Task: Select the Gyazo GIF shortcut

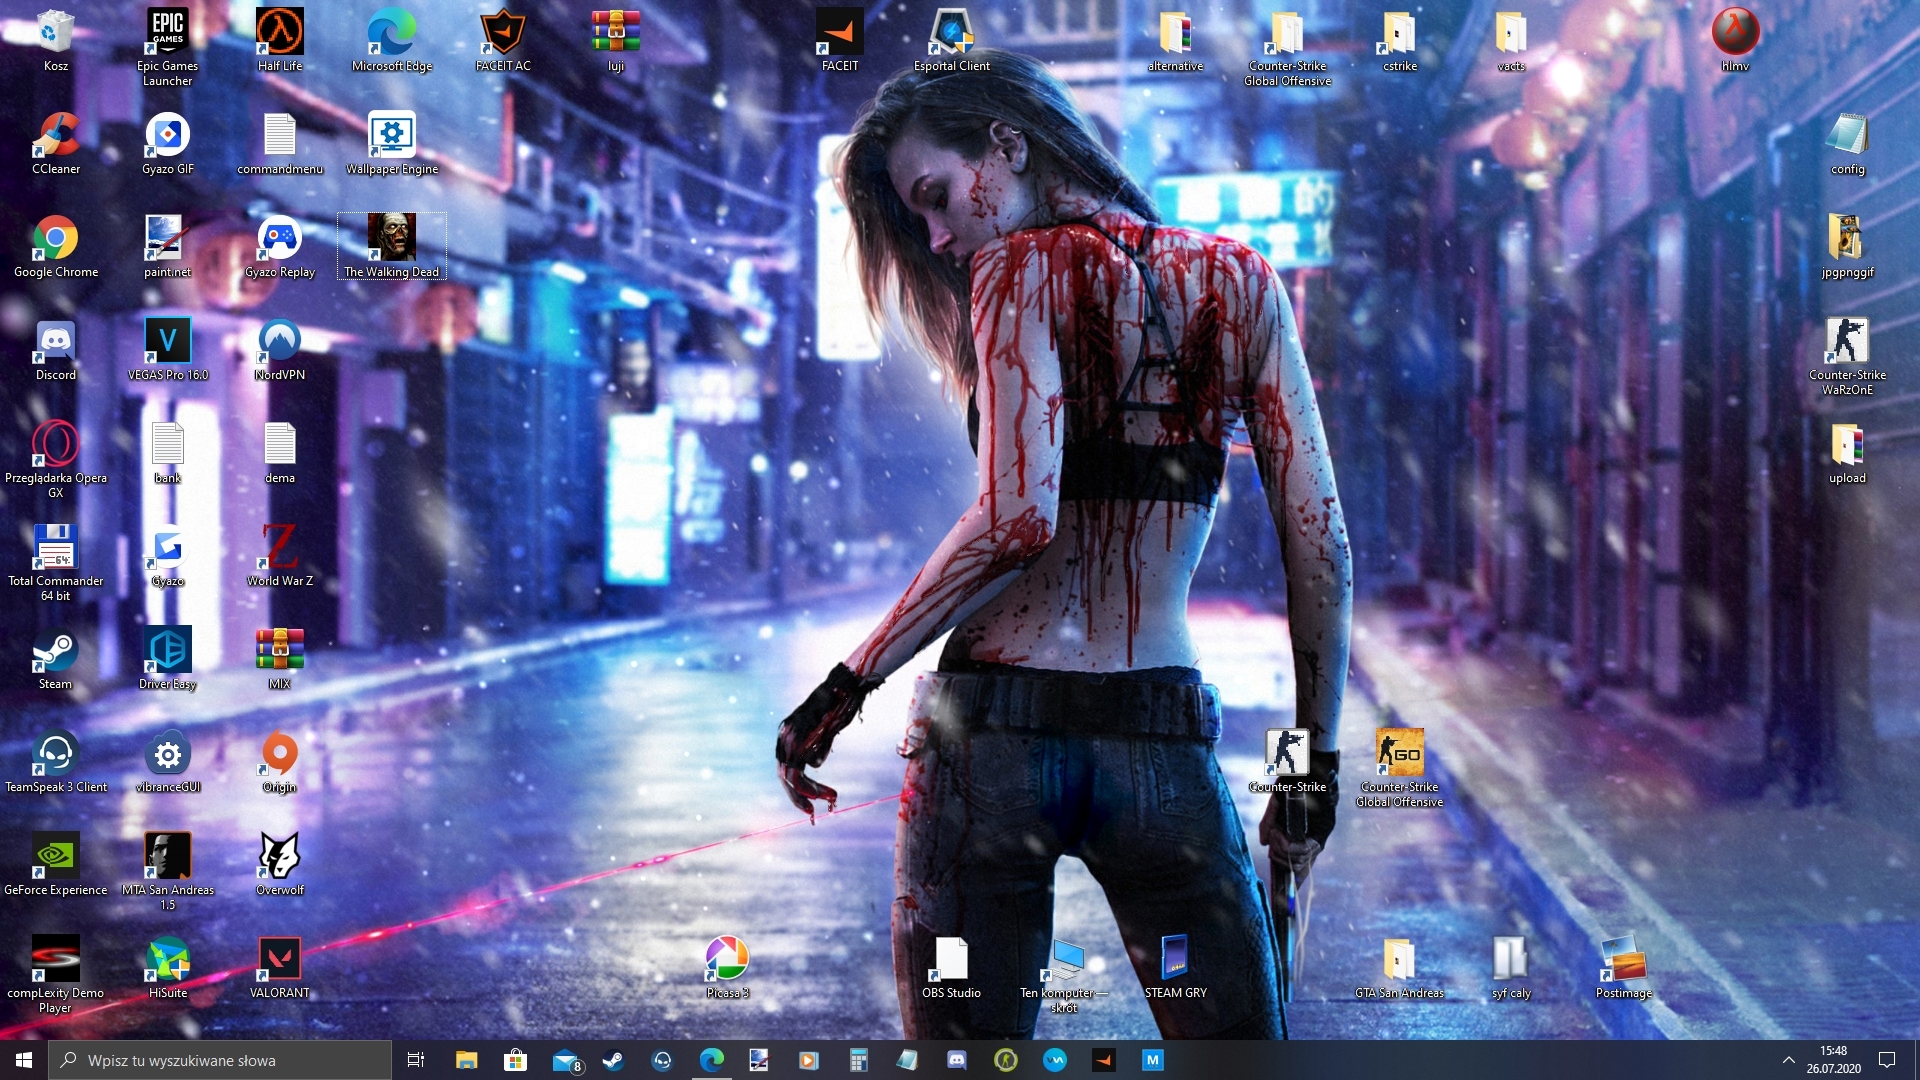Action: 168,144
